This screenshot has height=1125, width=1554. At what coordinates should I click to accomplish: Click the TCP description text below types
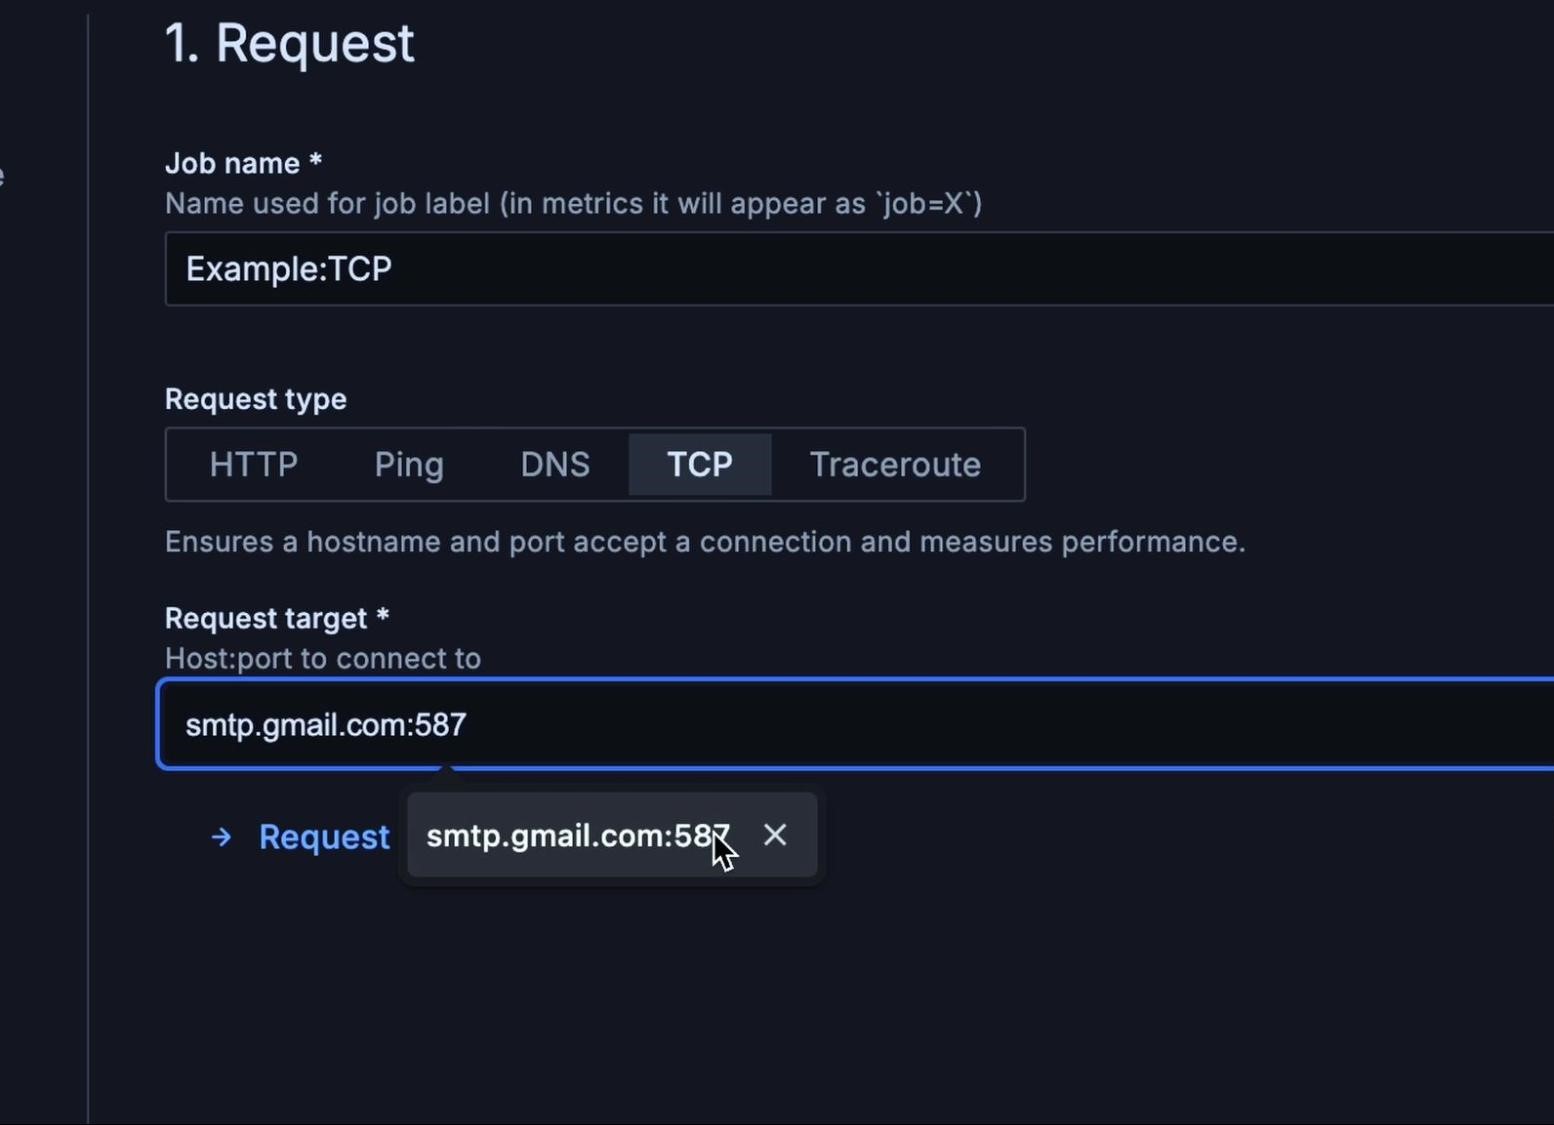point(705,542)
